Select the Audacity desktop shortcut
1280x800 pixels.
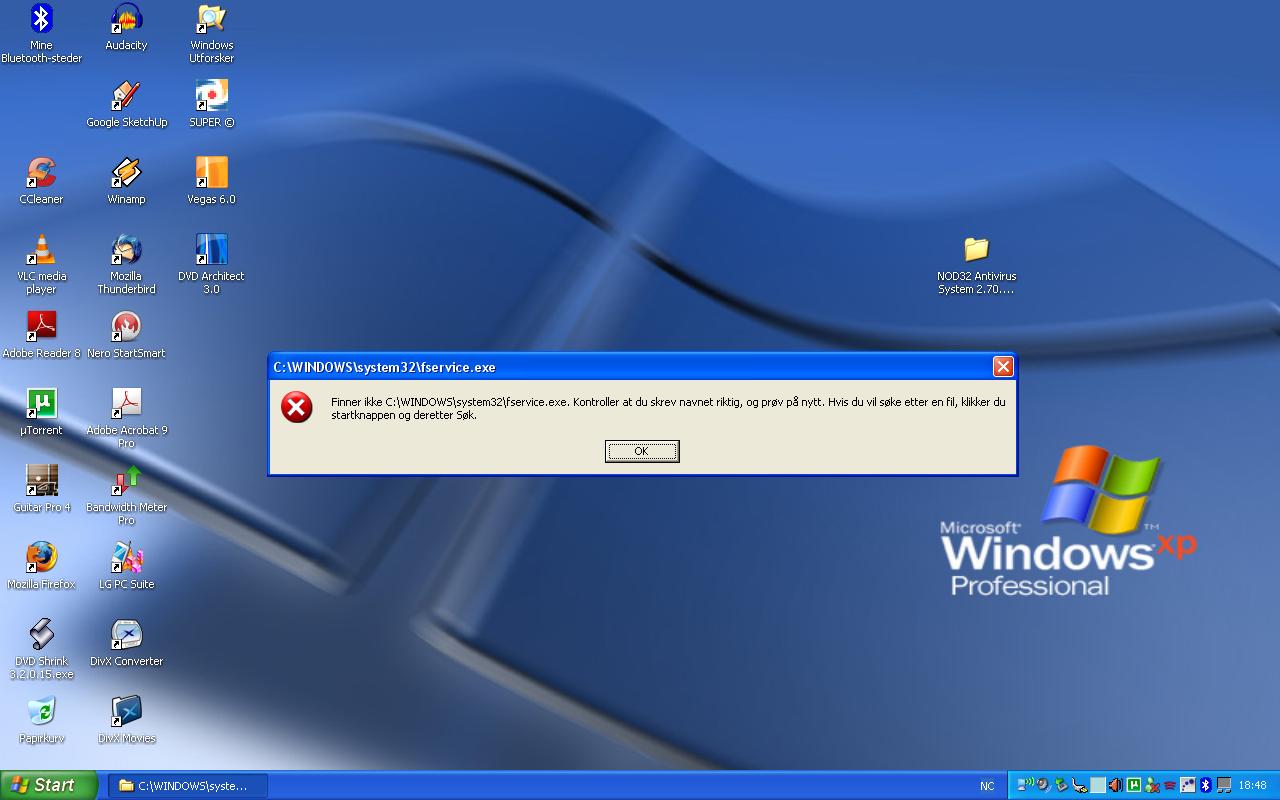pos(126,27)
